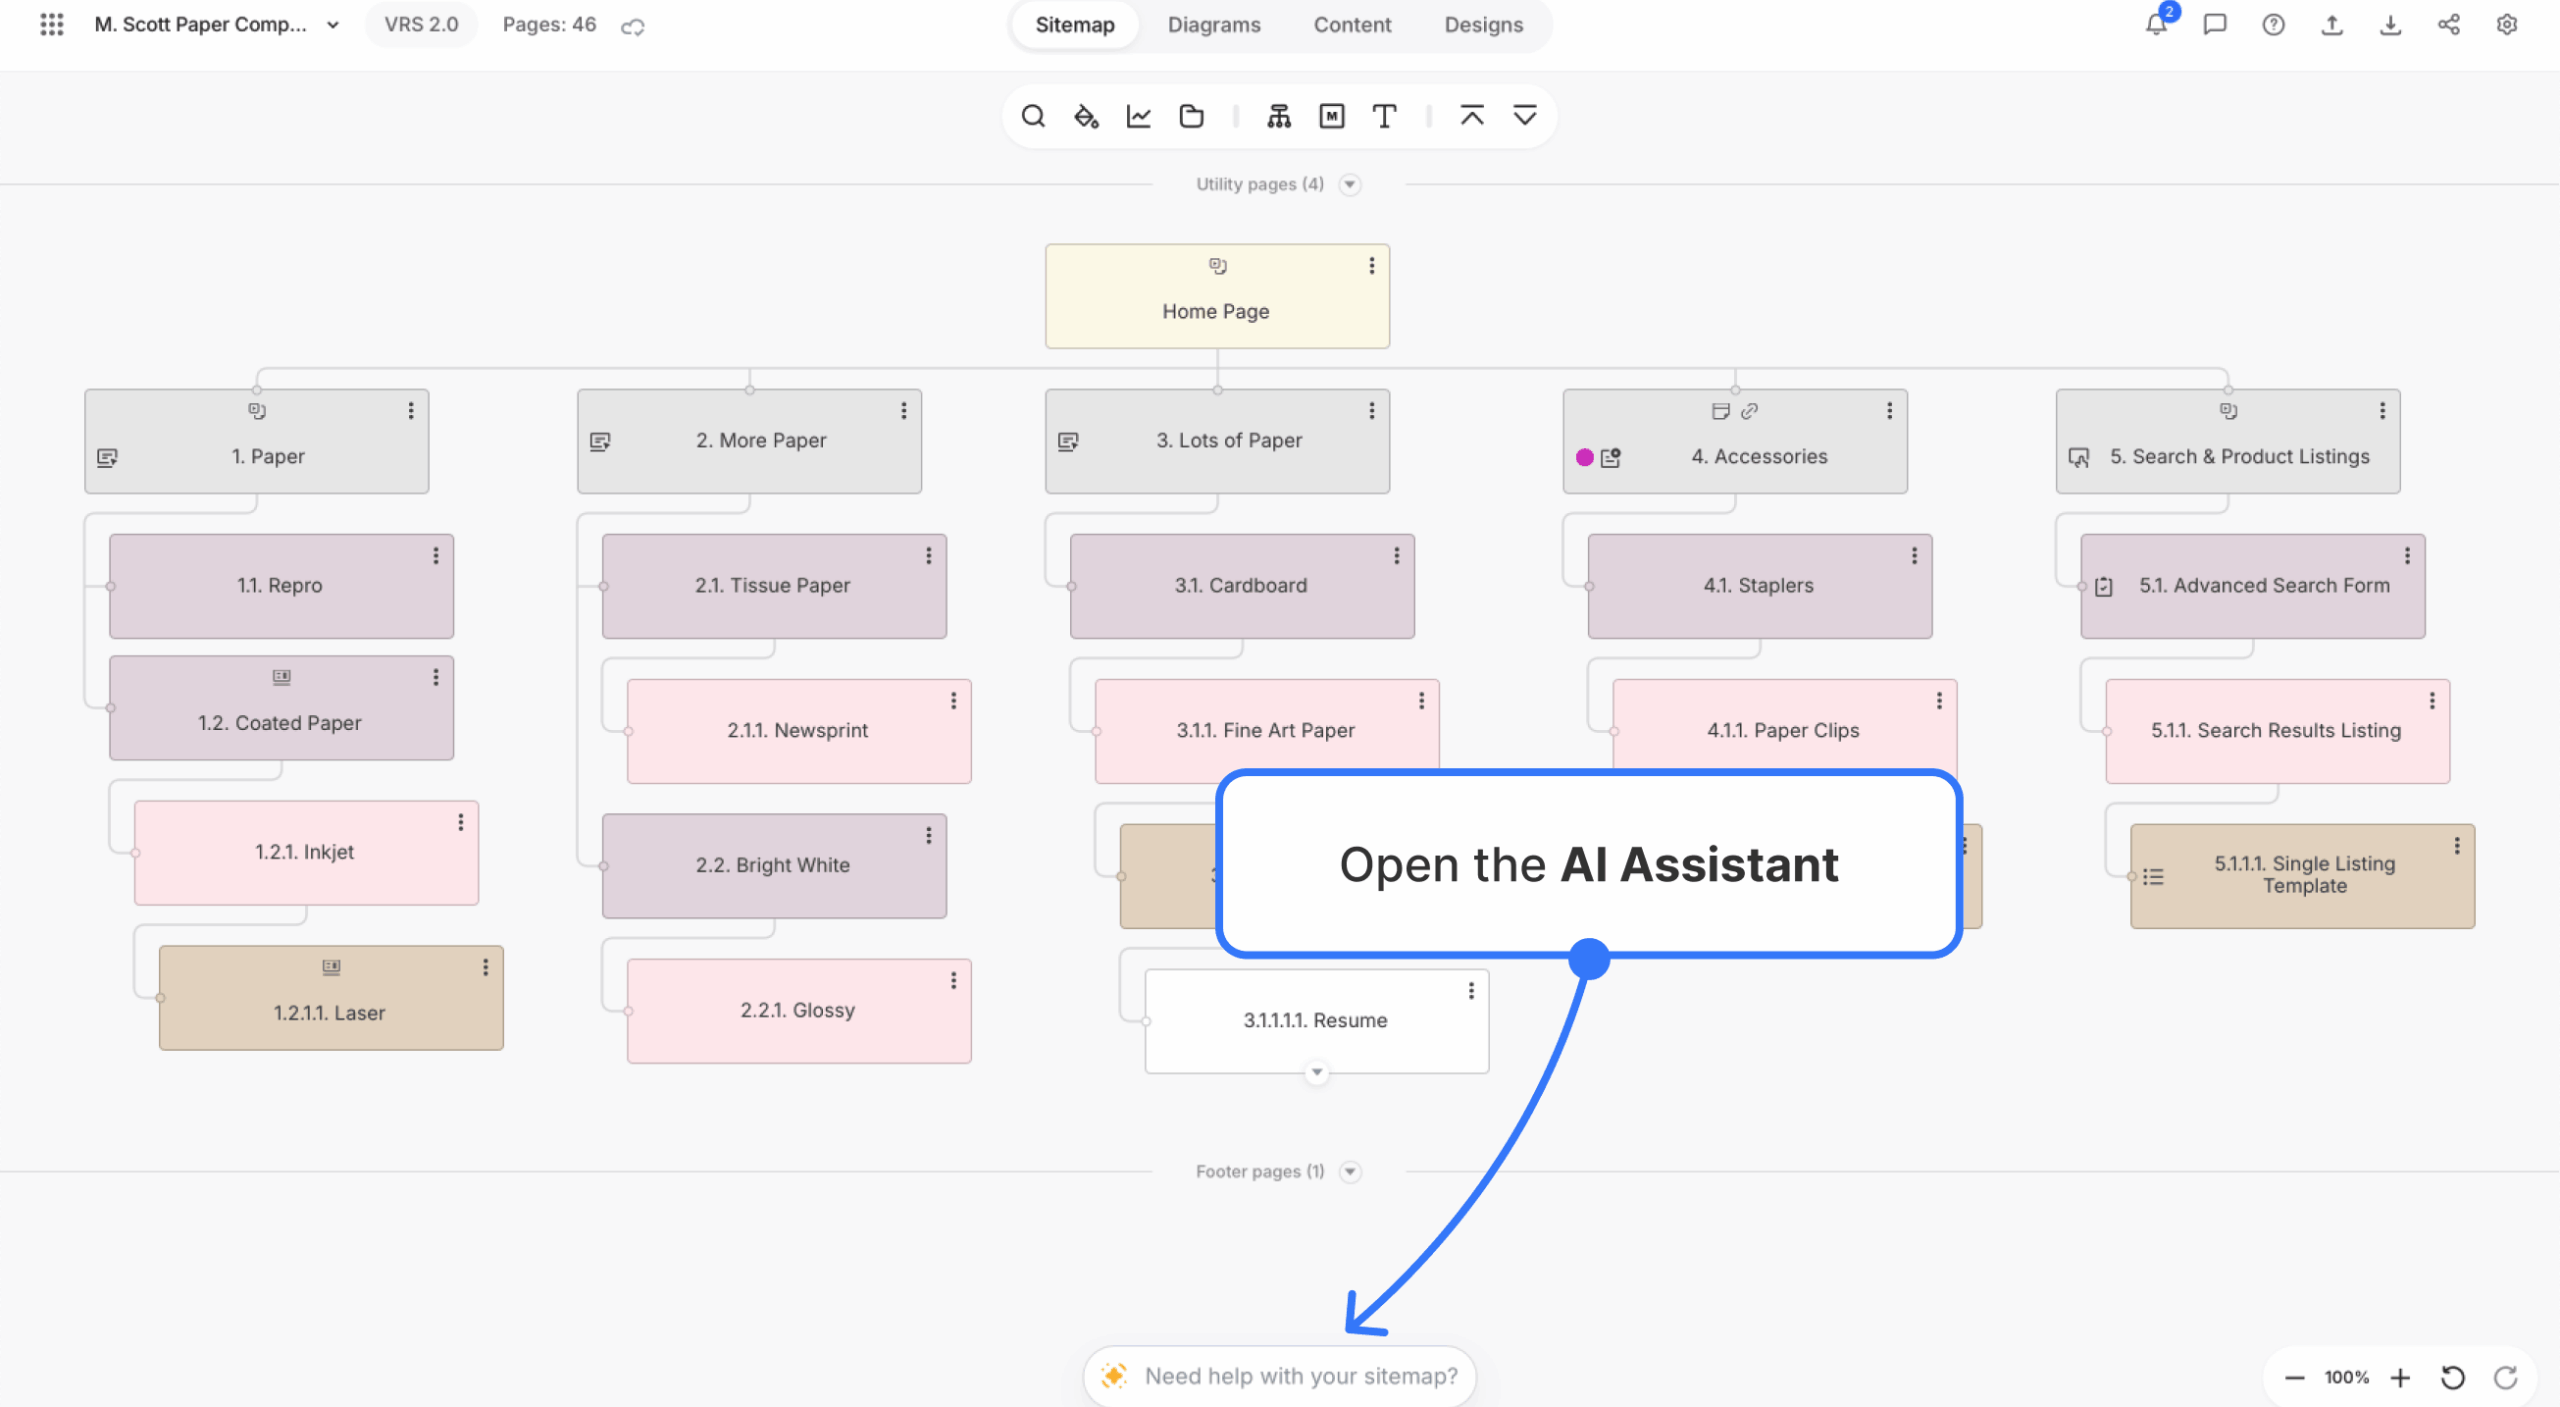This screenshot has width=2560, height=1407.
Task: Click the undo icon
Action: (2453, 1378)
